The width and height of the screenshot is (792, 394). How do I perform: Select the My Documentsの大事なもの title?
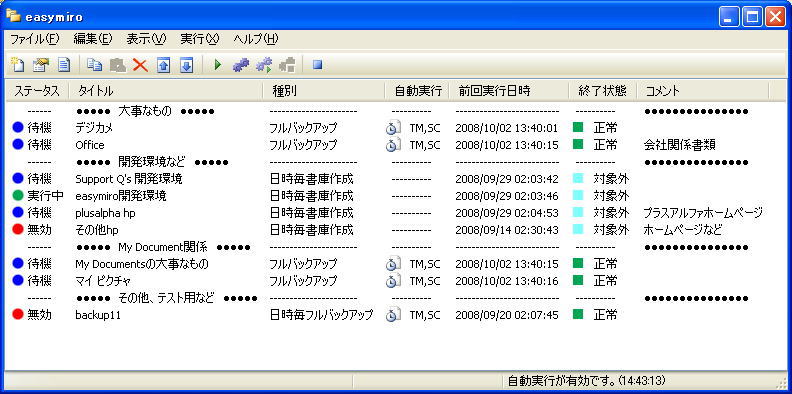(142, 264)
